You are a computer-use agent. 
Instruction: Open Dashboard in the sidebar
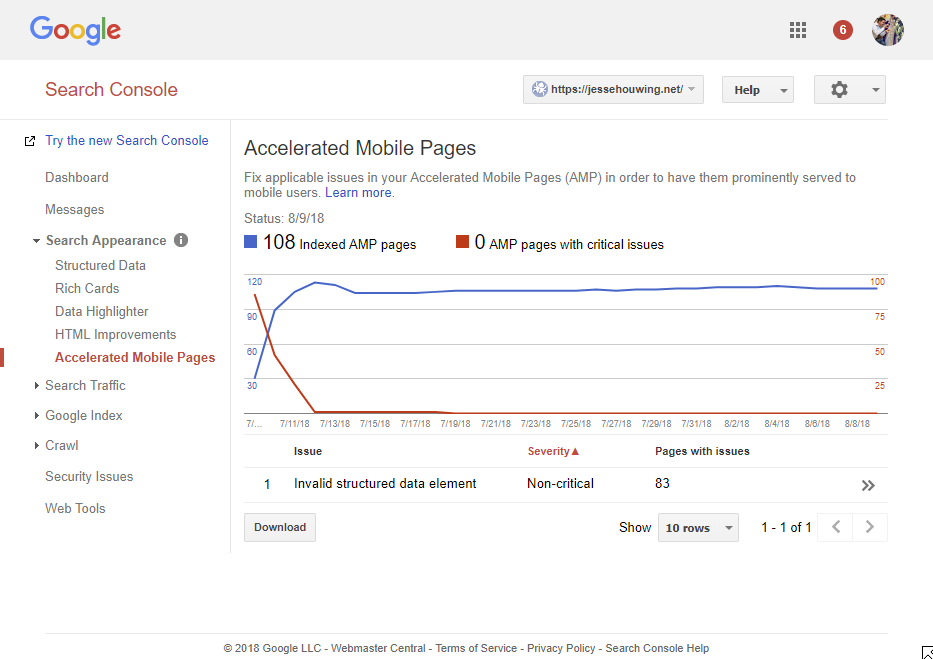click(x=77, y=177)
